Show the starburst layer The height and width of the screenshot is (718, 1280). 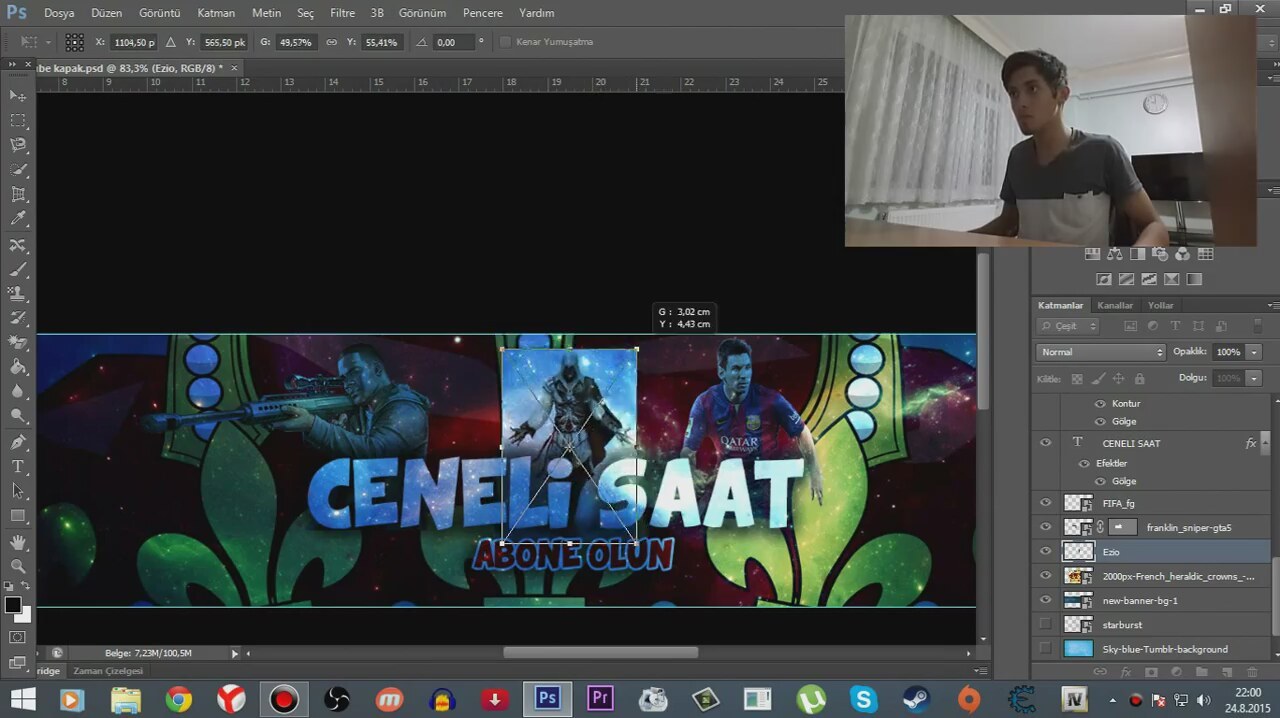coord(1046,624)
